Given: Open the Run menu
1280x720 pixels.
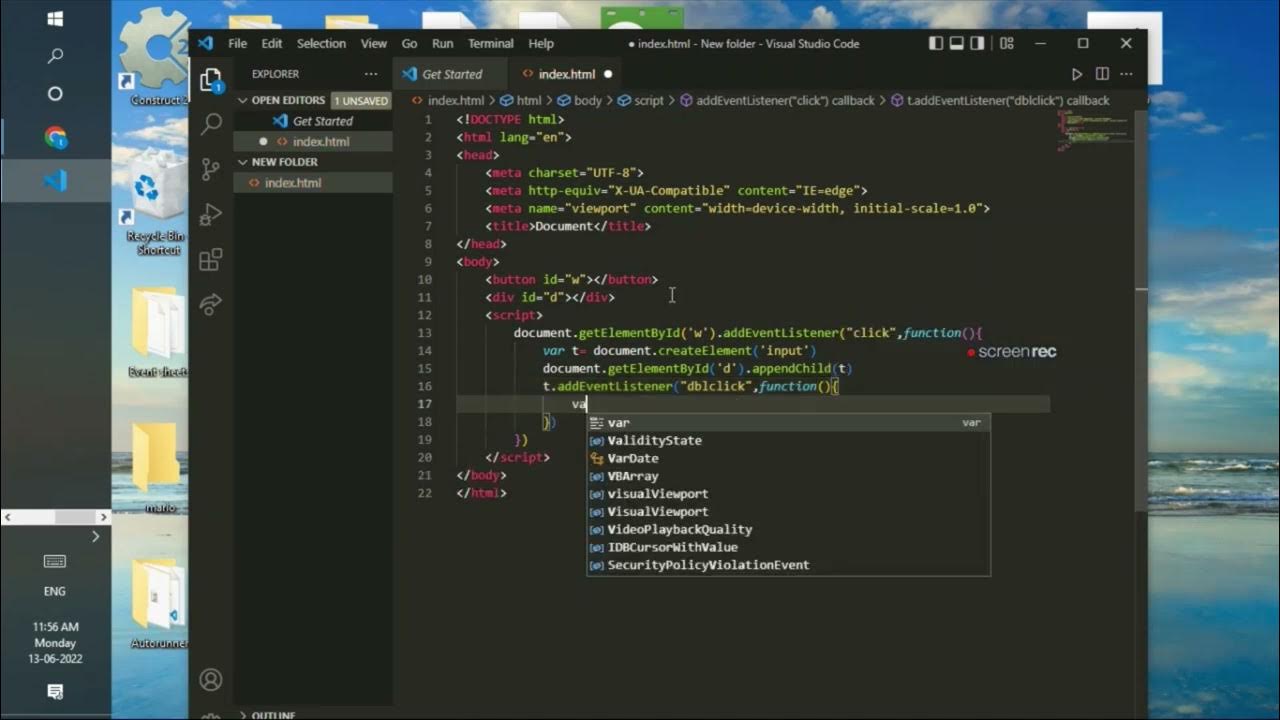Looking at the screenshot, I should click(x=443, y=43).
